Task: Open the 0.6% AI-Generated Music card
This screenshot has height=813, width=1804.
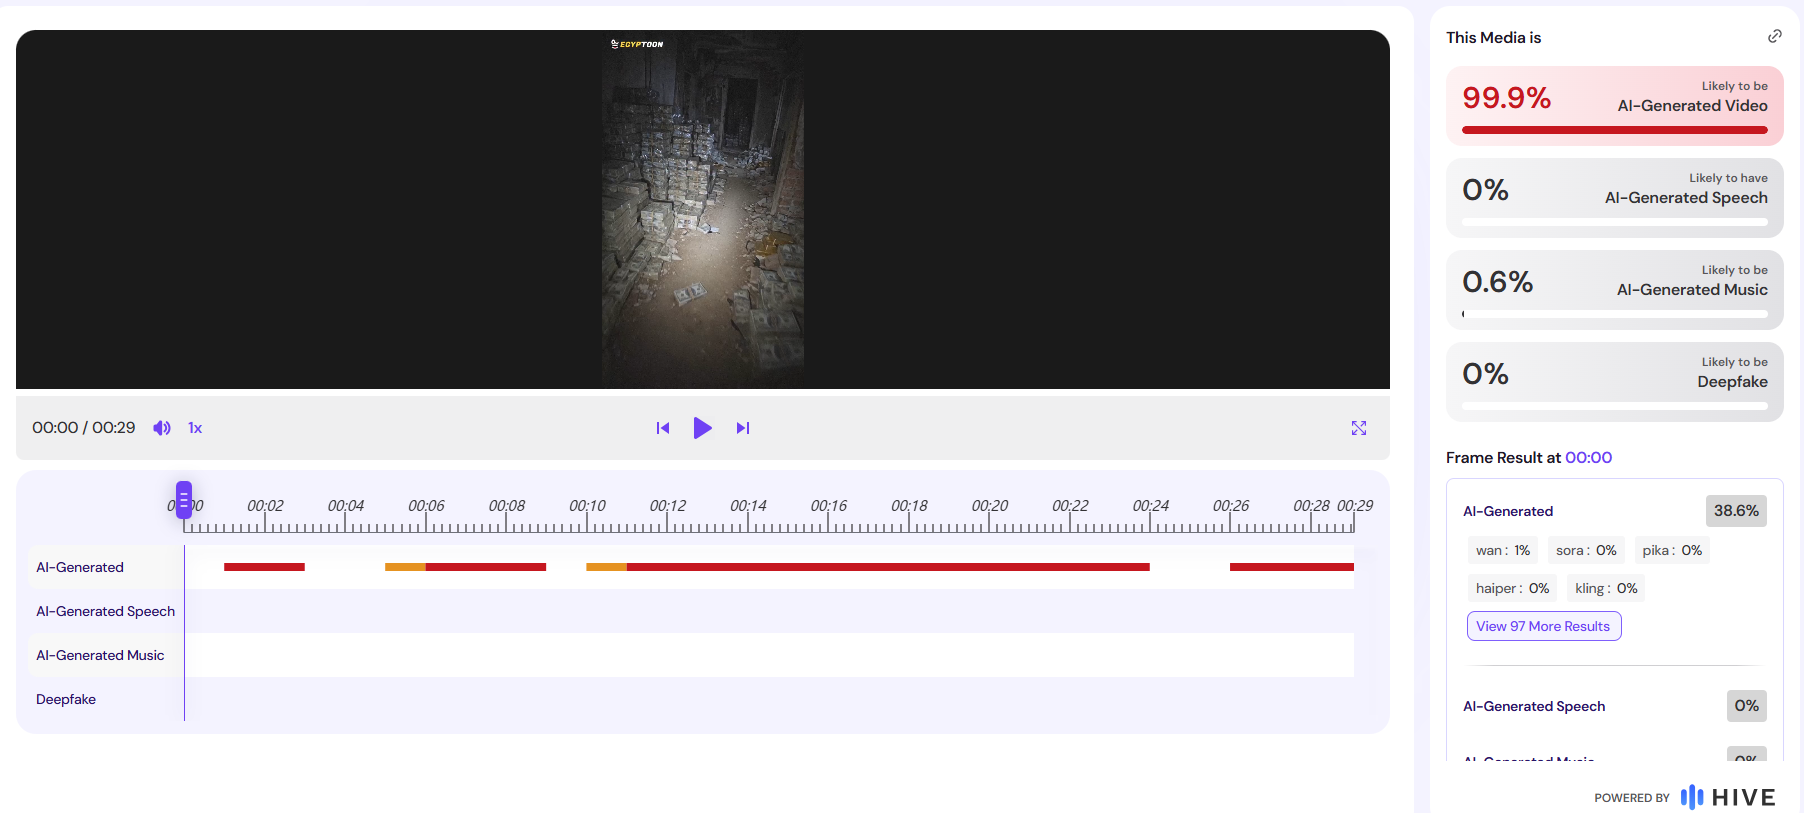Action: (1615, 290)
